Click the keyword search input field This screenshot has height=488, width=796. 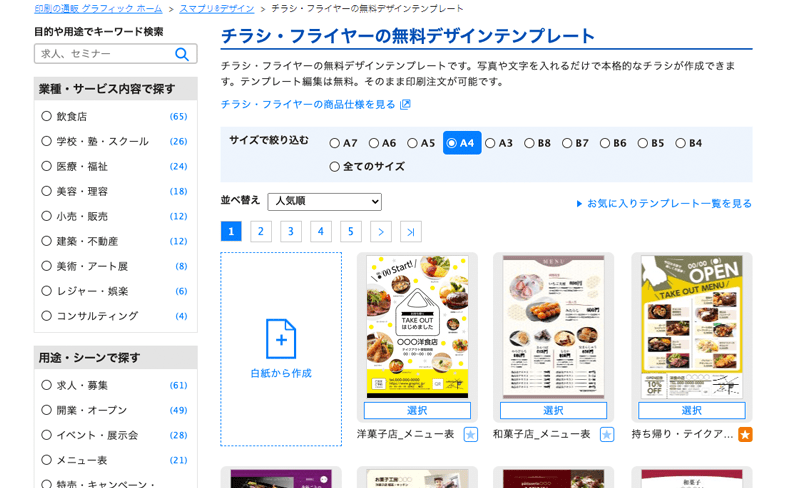click(x=104, y=54)
